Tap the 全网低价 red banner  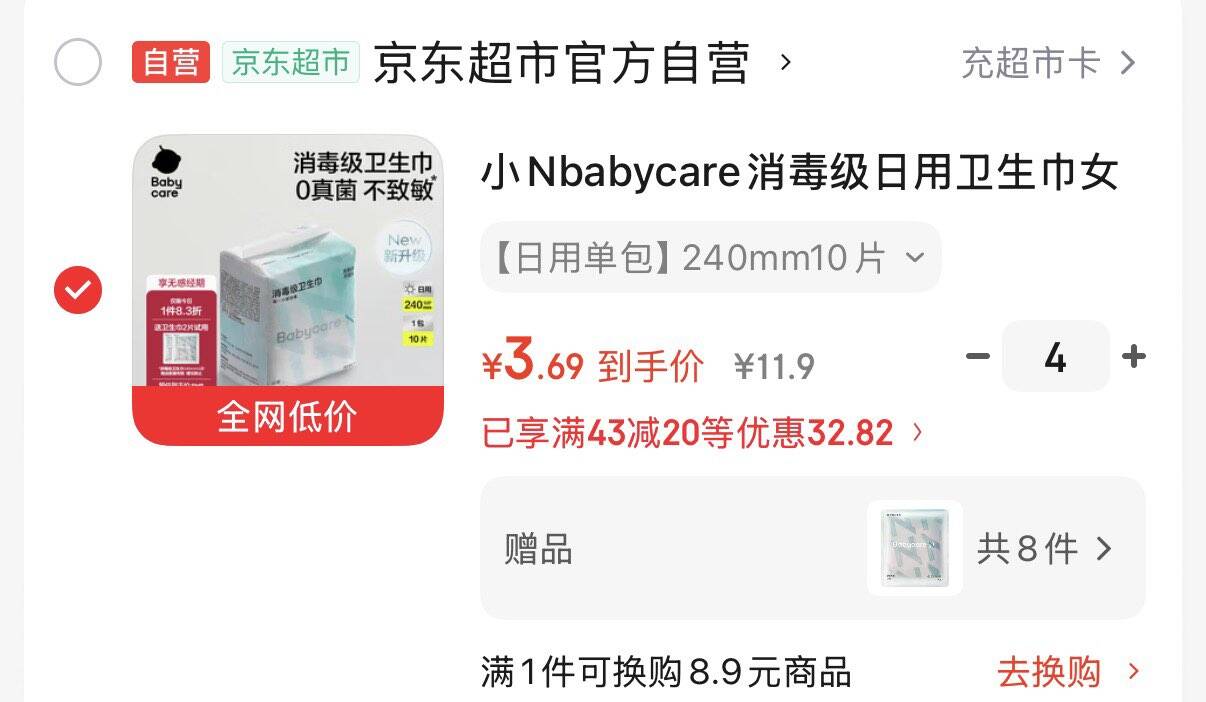288,416
